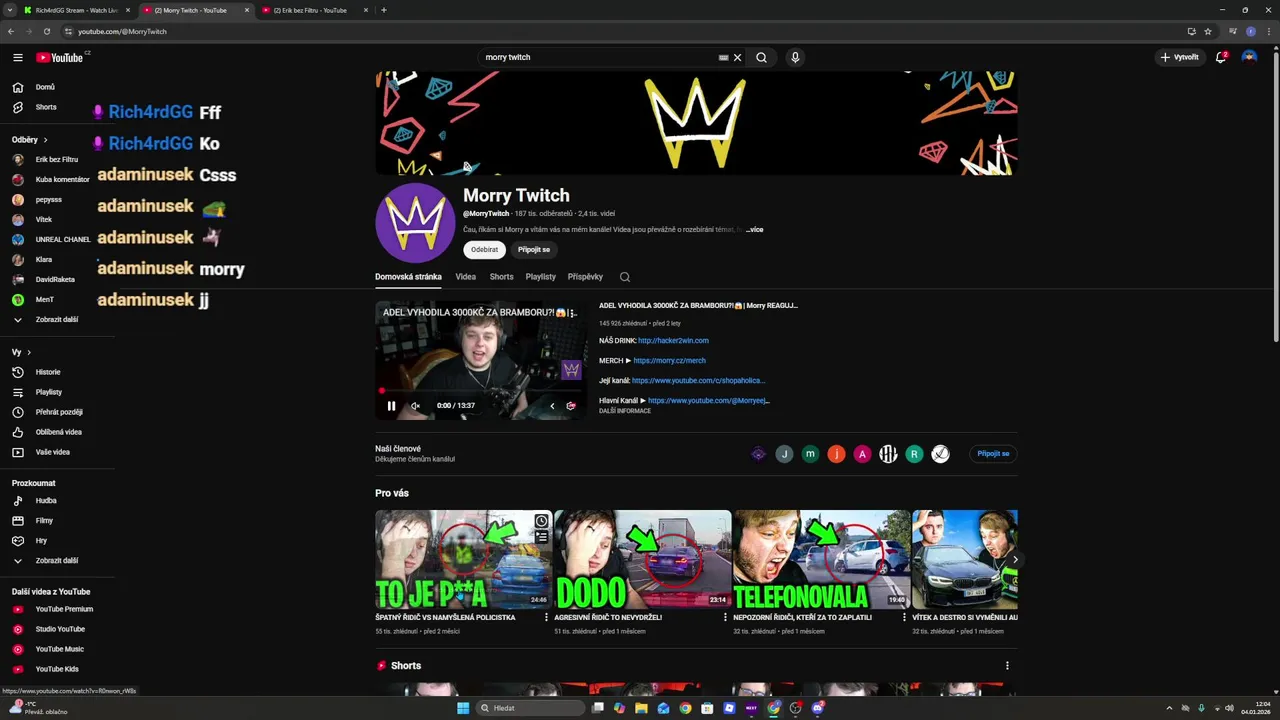Click DALŠÍ INFORMACE under description
The image size is (1280, 720).
coord(625,411)
